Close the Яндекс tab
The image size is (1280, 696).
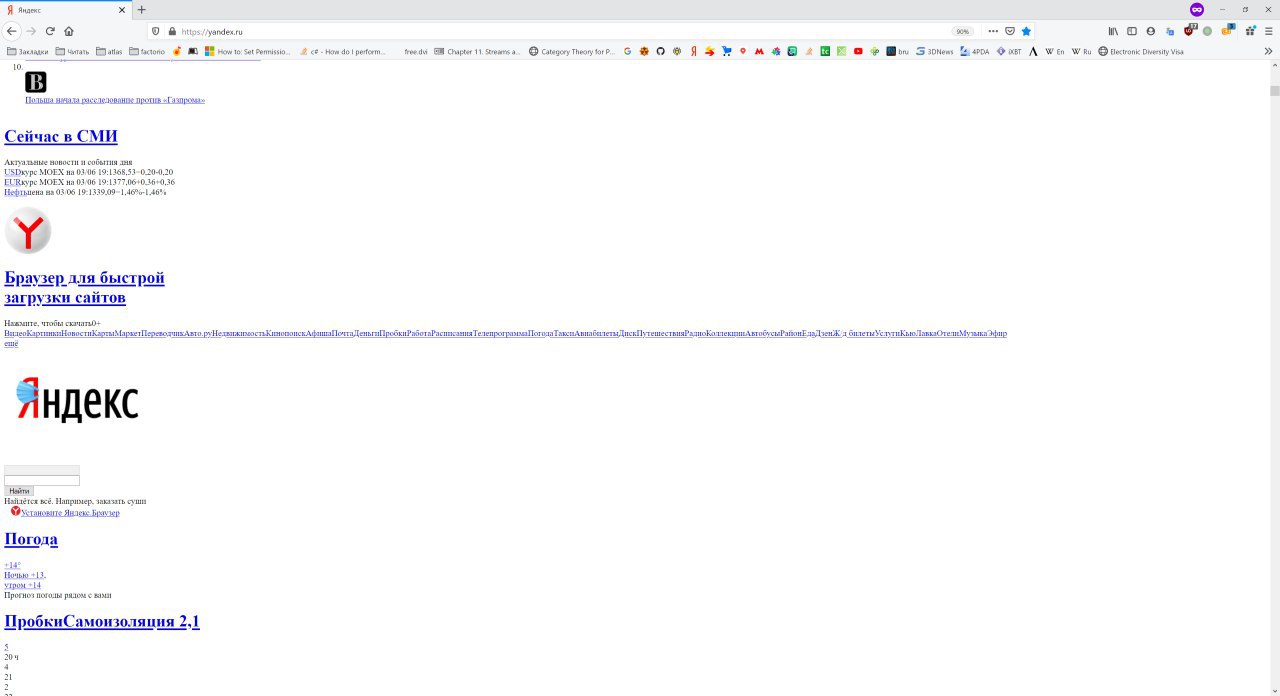[x=122, y=9]
